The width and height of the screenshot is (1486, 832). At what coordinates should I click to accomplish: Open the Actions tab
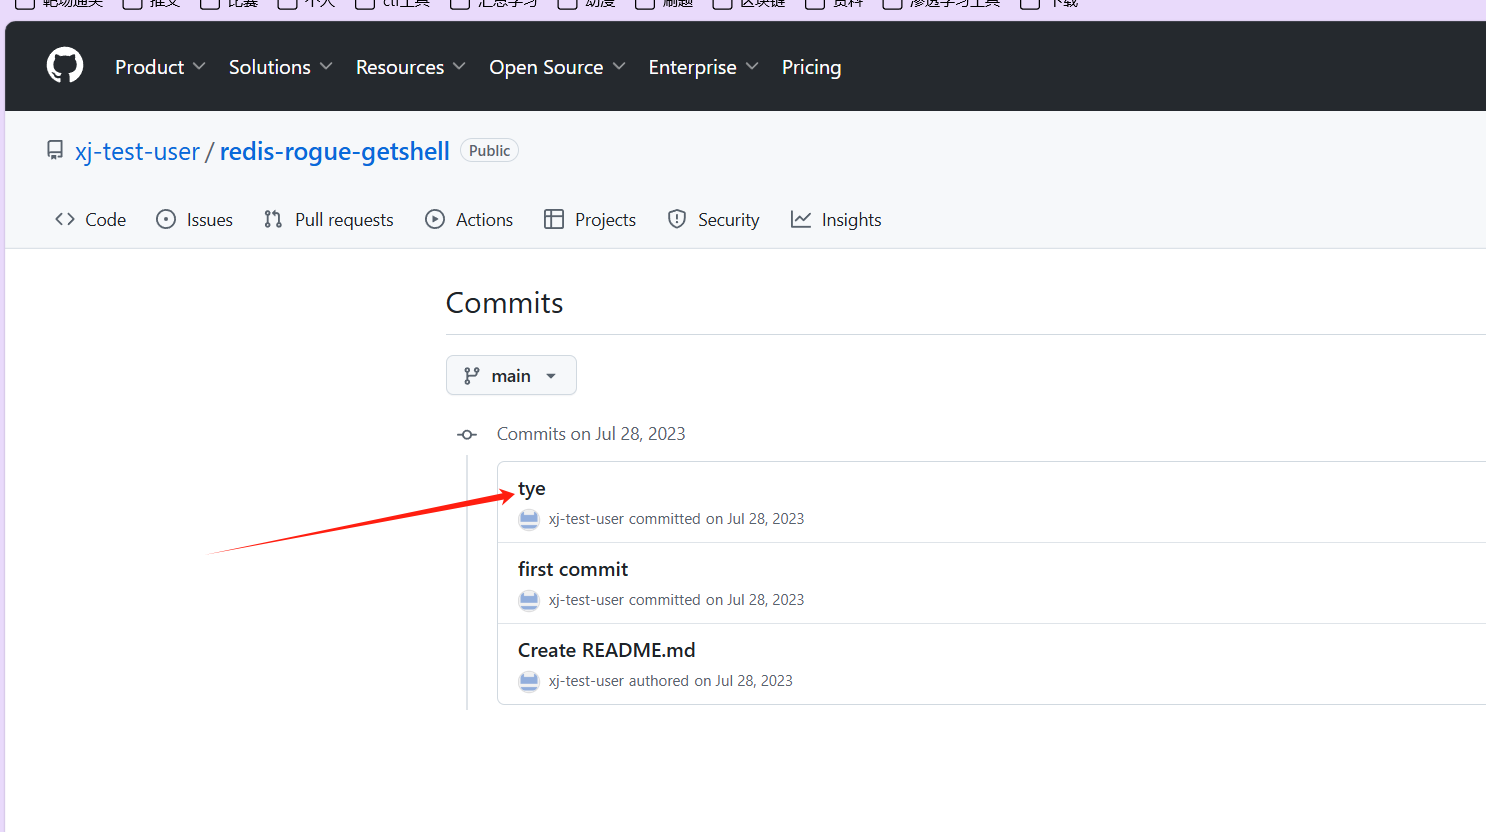[468, 219]
